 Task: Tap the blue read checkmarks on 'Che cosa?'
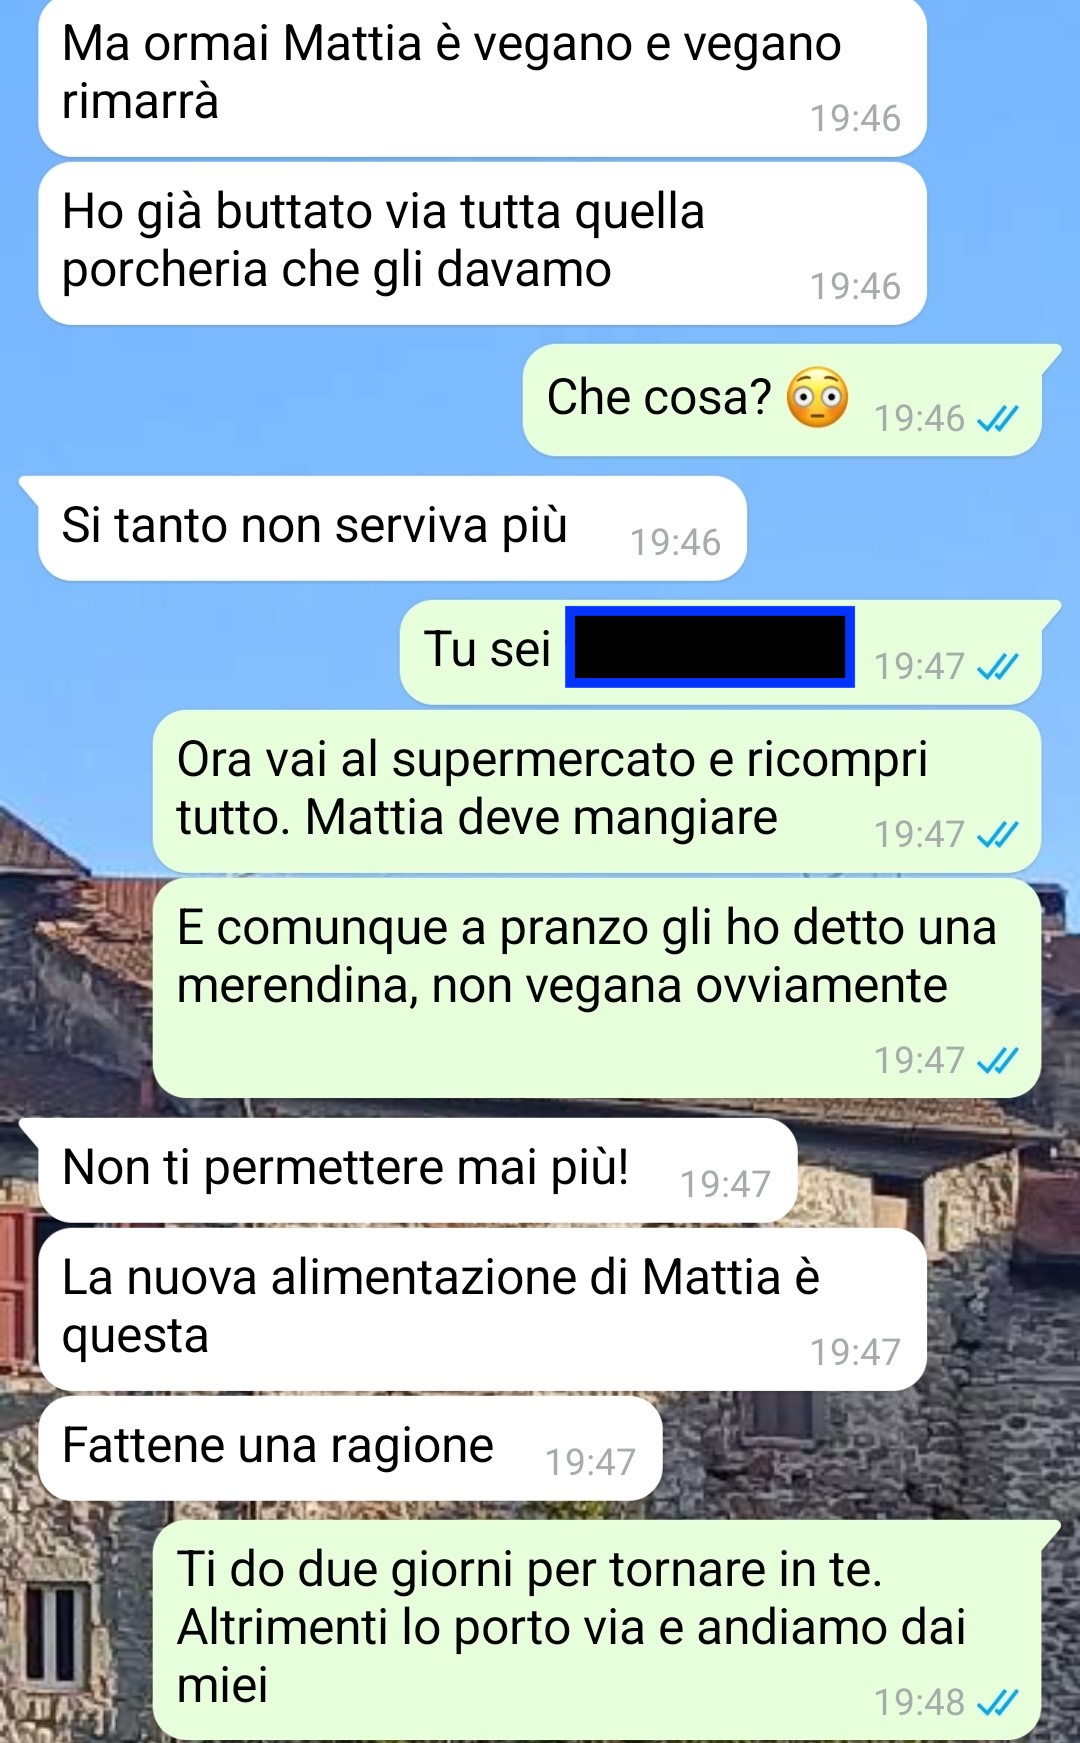997,418
